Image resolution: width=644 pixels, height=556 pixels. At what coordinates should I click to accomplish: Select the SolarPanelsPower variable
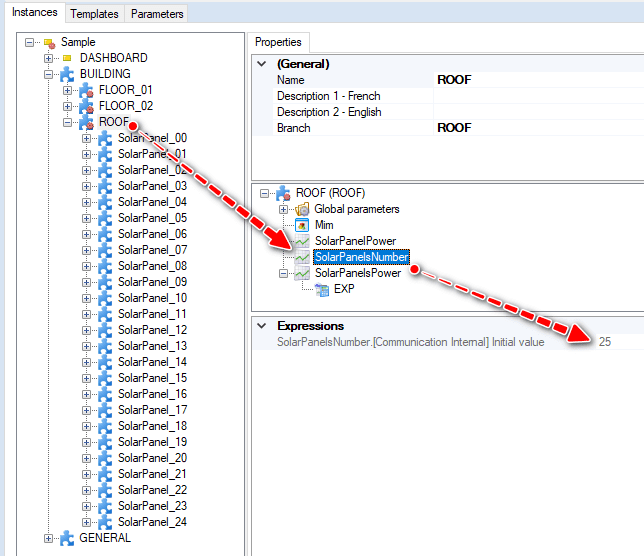(x=357, y=273)
